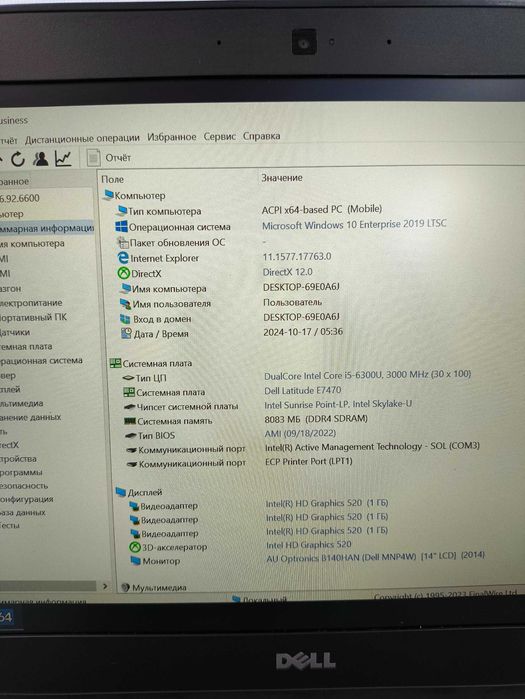
Task: Click the Дисплей group icon
Action: 121,492
